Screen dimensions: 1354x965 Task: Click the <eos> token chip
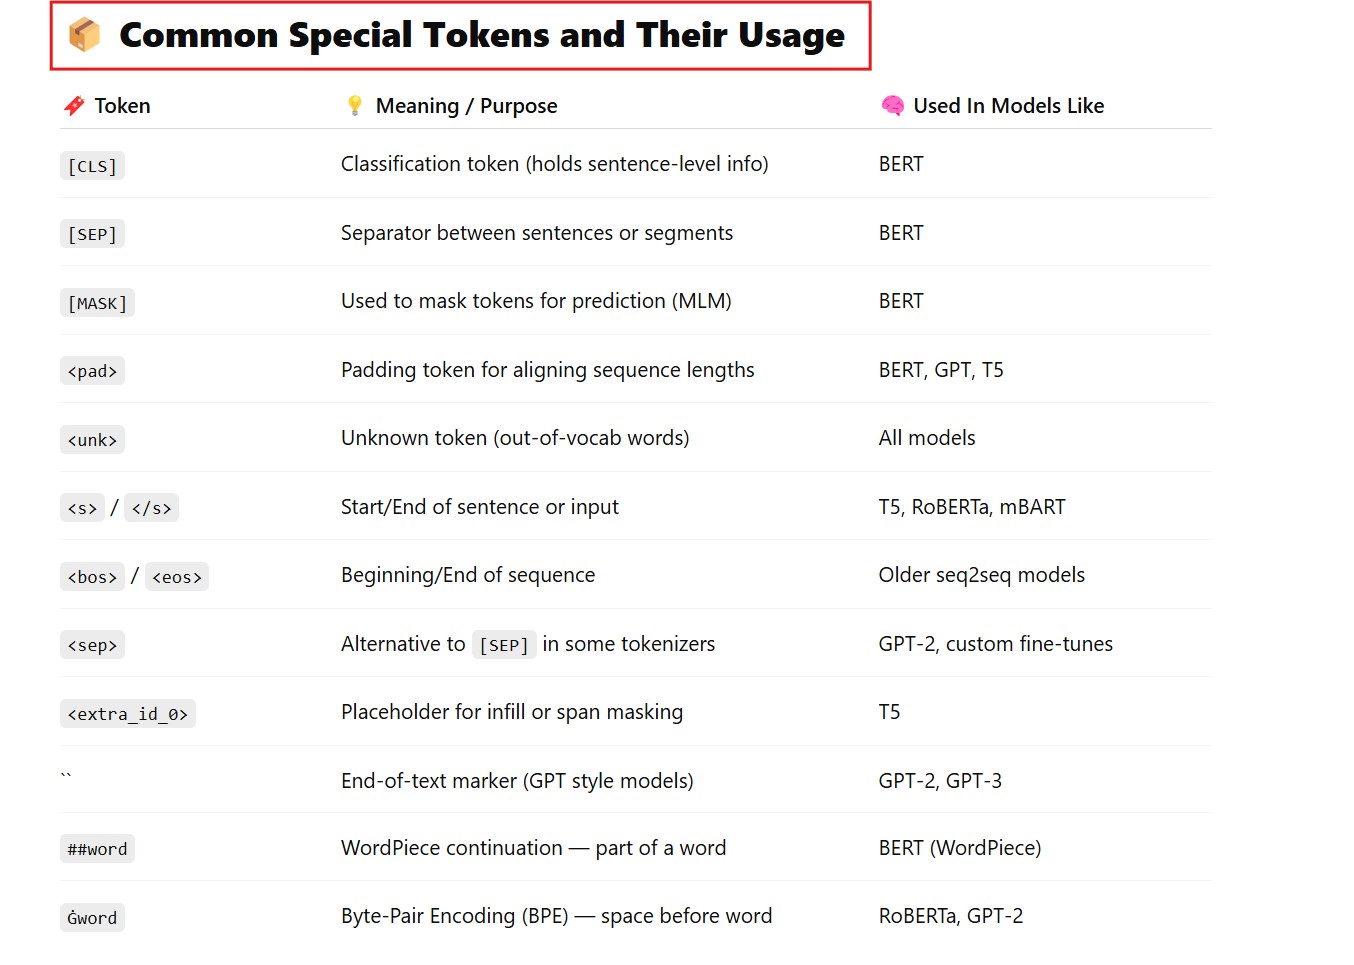click(177, 577)
